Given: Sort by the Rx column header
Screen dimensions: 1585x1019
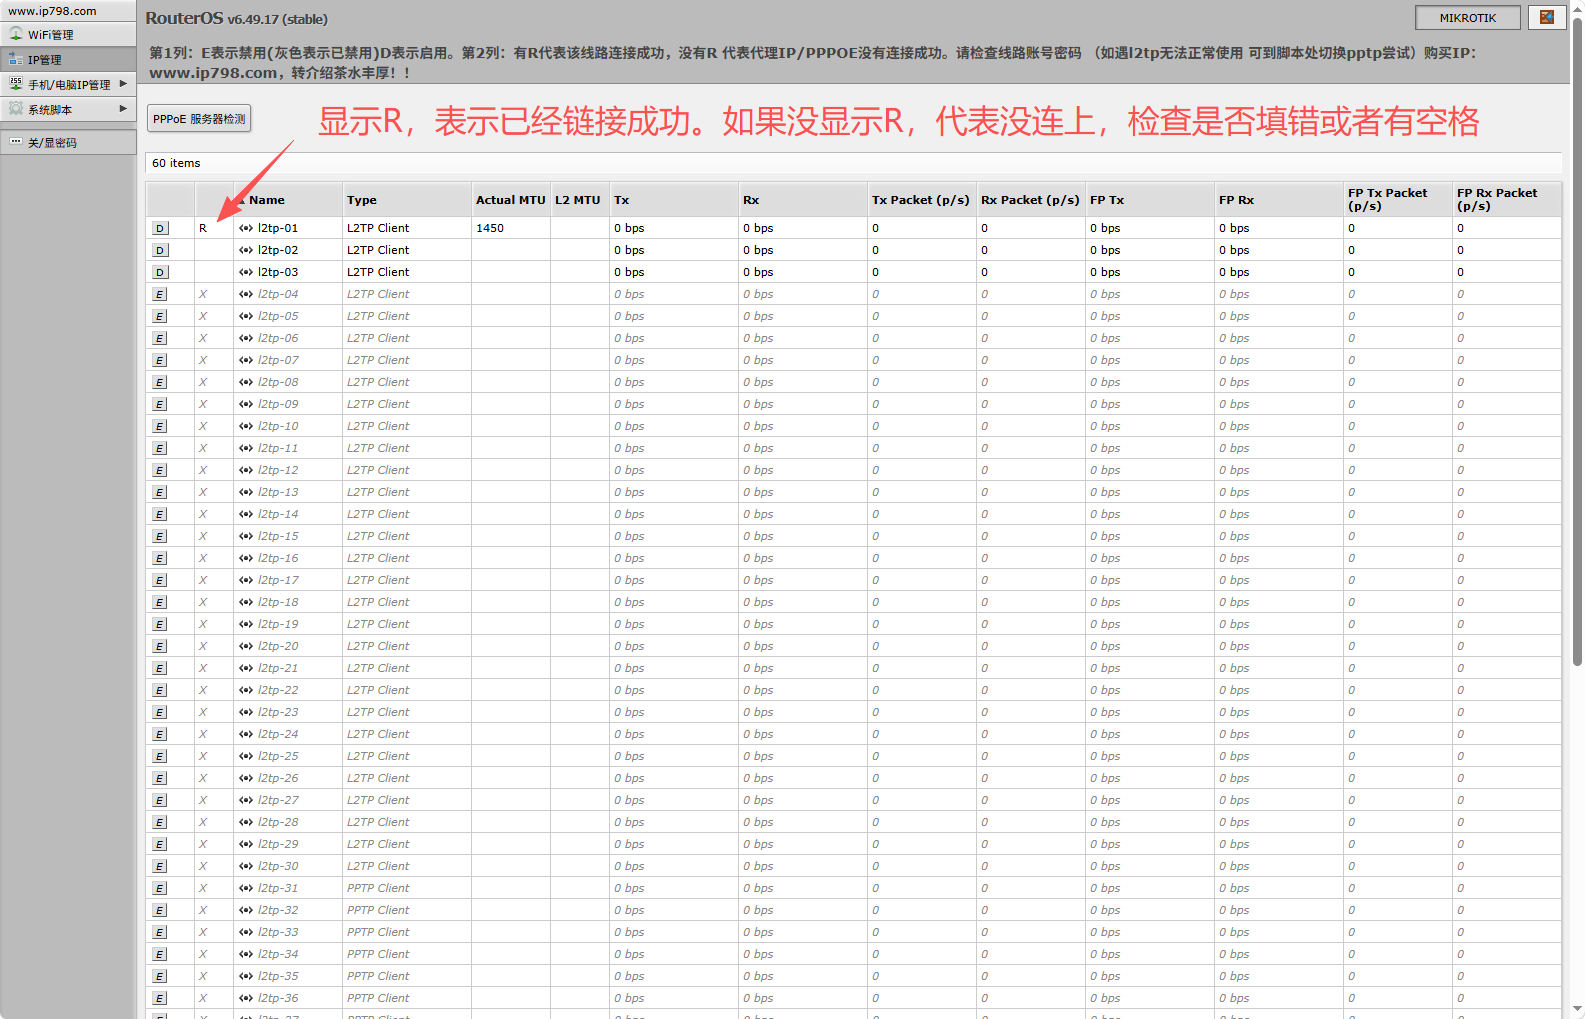Looking at the screenshot, I should click(x=803, y=200).
